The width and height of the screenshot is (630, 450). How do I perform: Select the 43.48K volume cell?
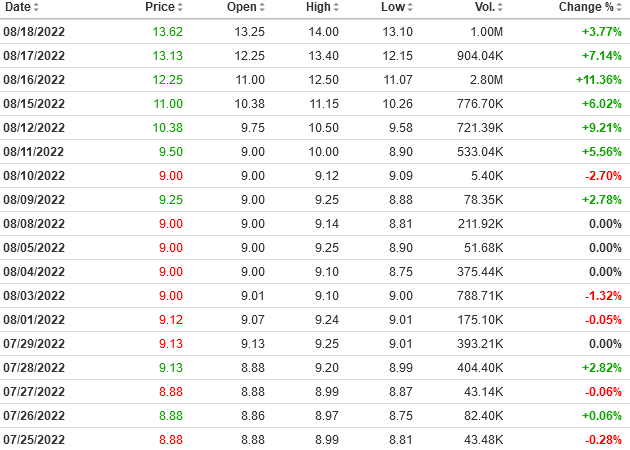pyautogui.click(x=485, y=439)
